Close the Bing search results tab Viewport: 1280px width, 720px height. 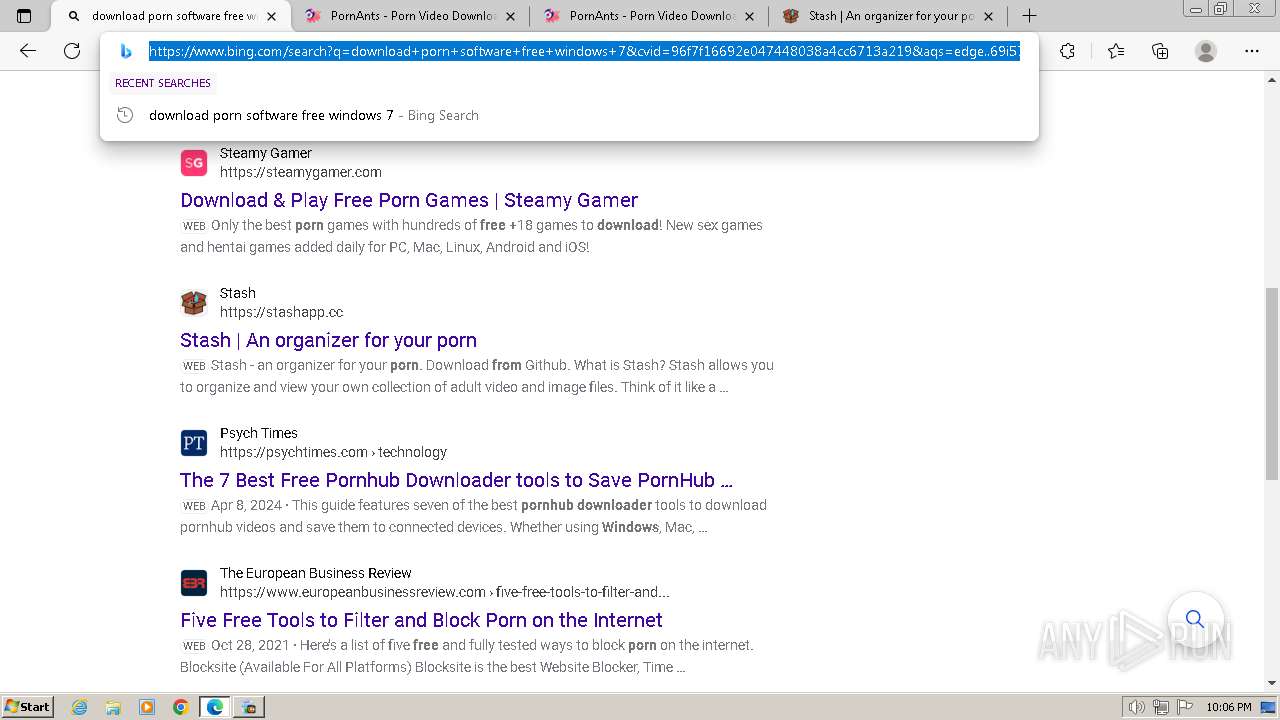[271, 16]
